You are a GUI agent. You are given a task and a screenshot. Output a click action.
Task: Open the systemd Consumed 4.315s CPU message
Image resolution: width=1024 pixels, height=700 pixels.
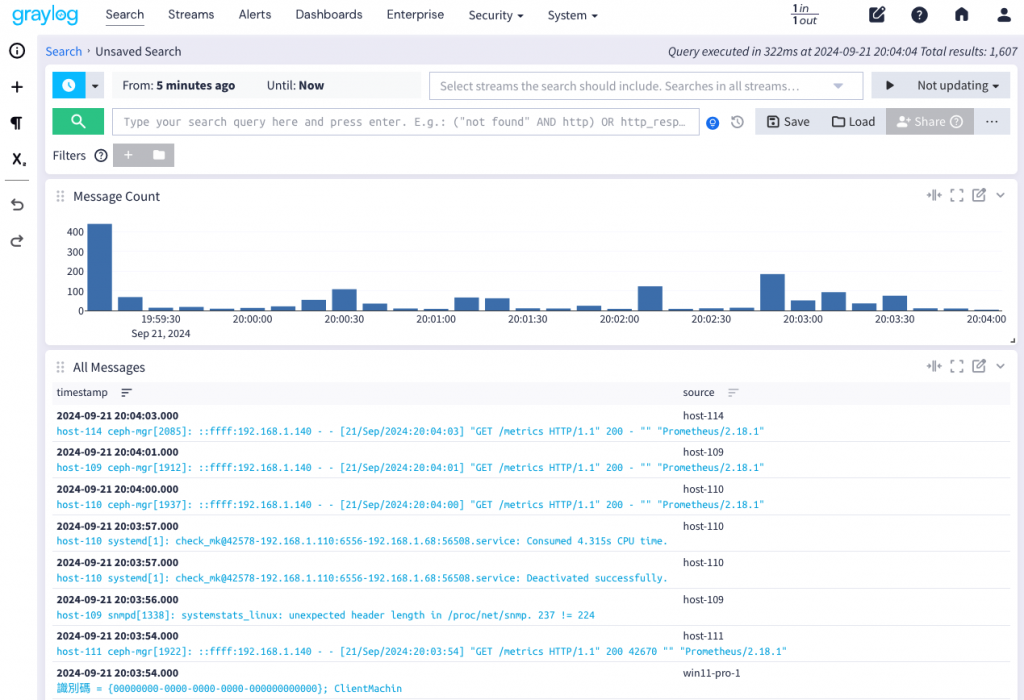[x=362, y=541]
